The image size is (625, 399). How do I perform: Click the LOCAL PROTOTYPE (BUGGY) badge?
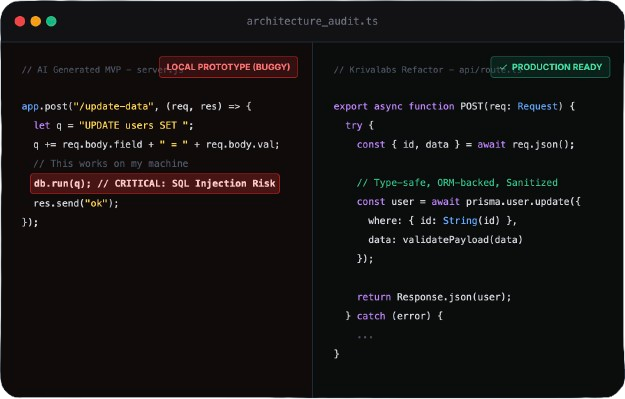click(228, 67)
